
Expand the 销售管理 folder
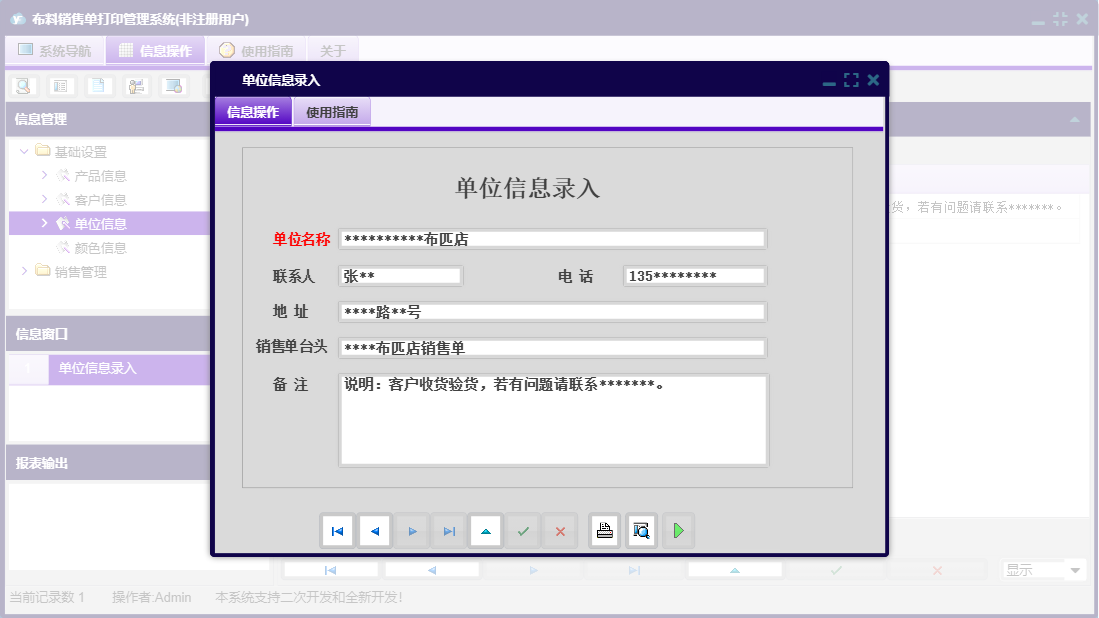point(22,271)
